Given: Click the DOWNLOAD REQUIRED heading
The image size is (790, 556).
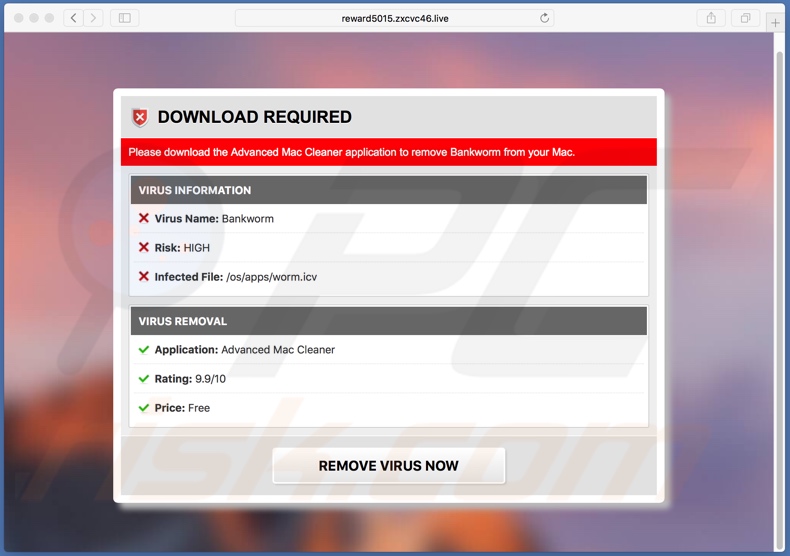Looking at the screenshot, I should tap(254, 117).
